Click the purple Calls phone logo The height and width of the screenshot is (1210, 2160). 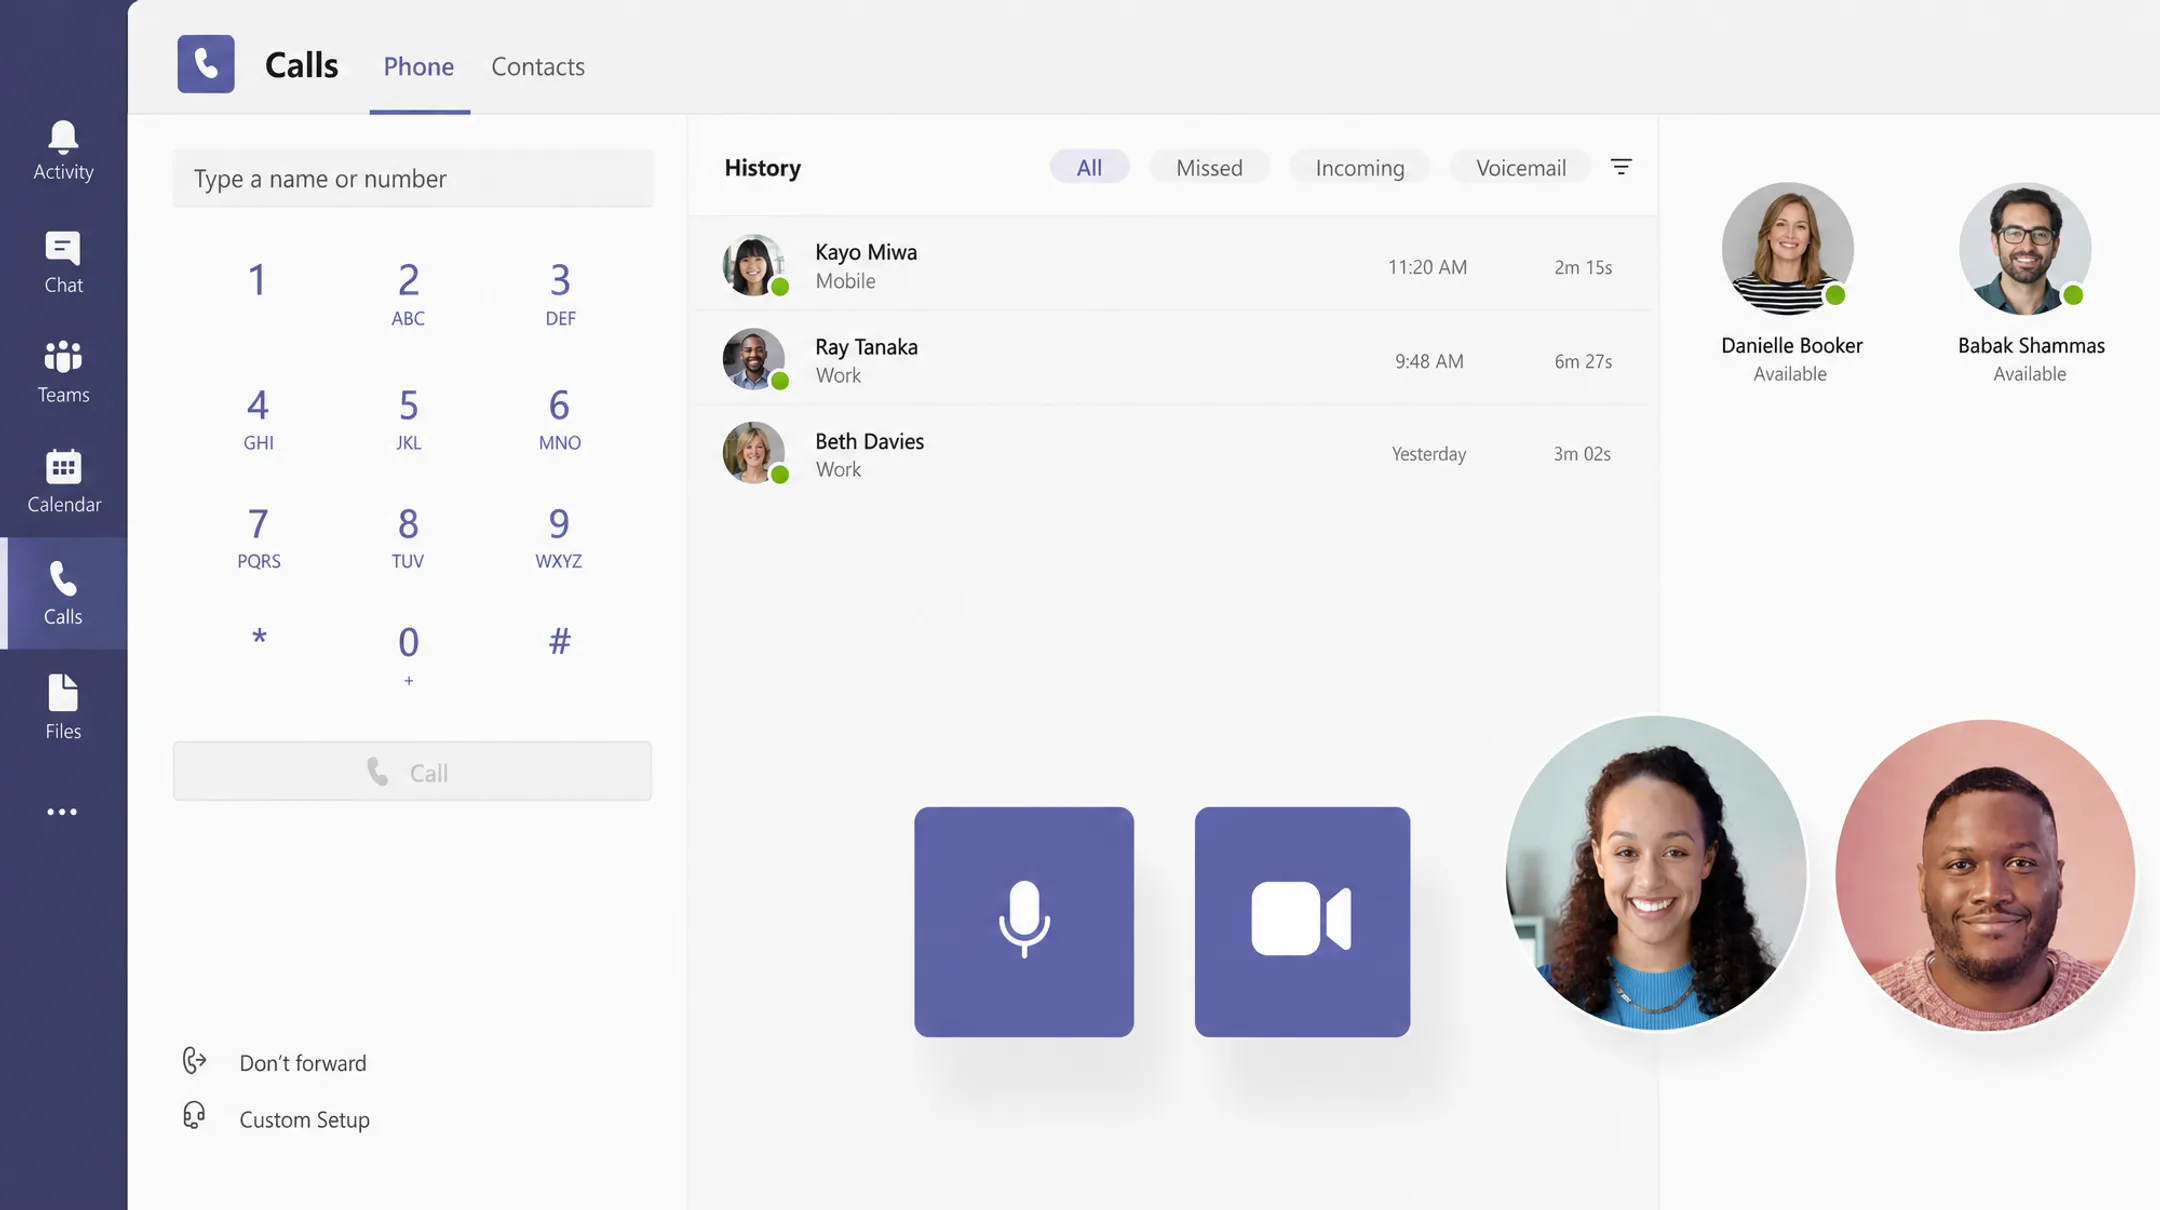click(x=206, y=64)
